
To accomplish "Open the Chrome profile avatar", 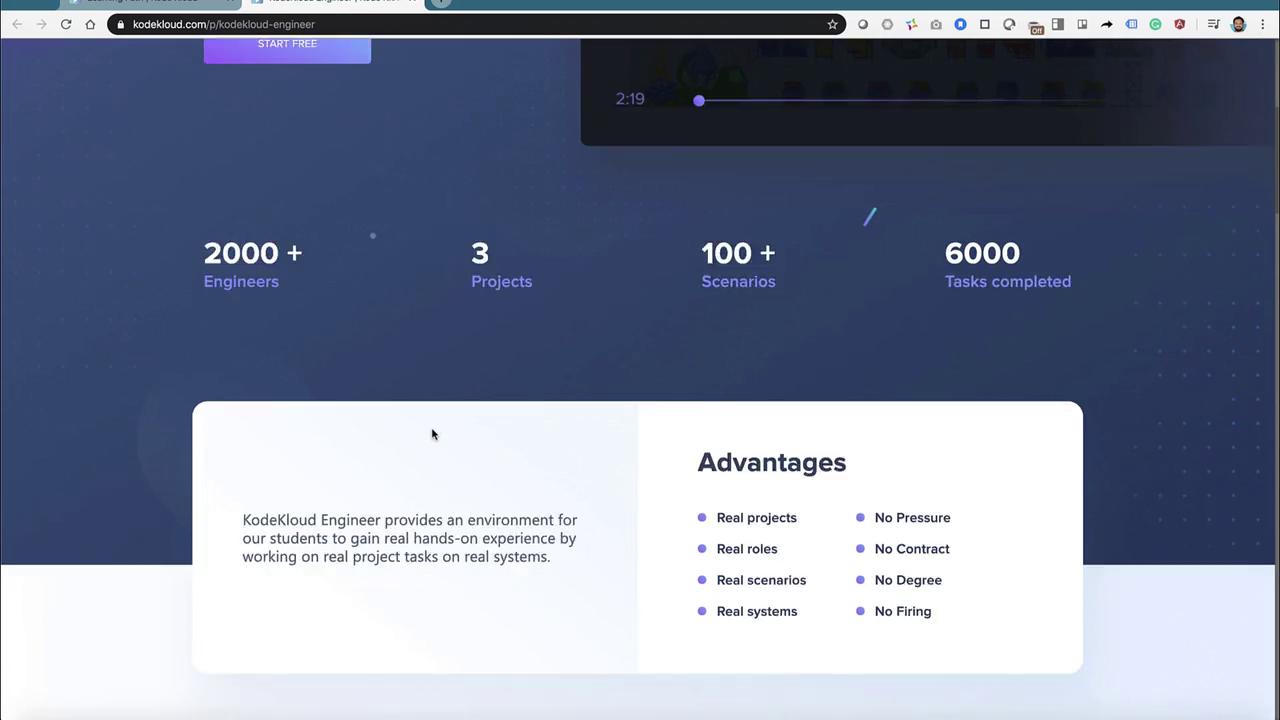I will (x=1238, y=24).
